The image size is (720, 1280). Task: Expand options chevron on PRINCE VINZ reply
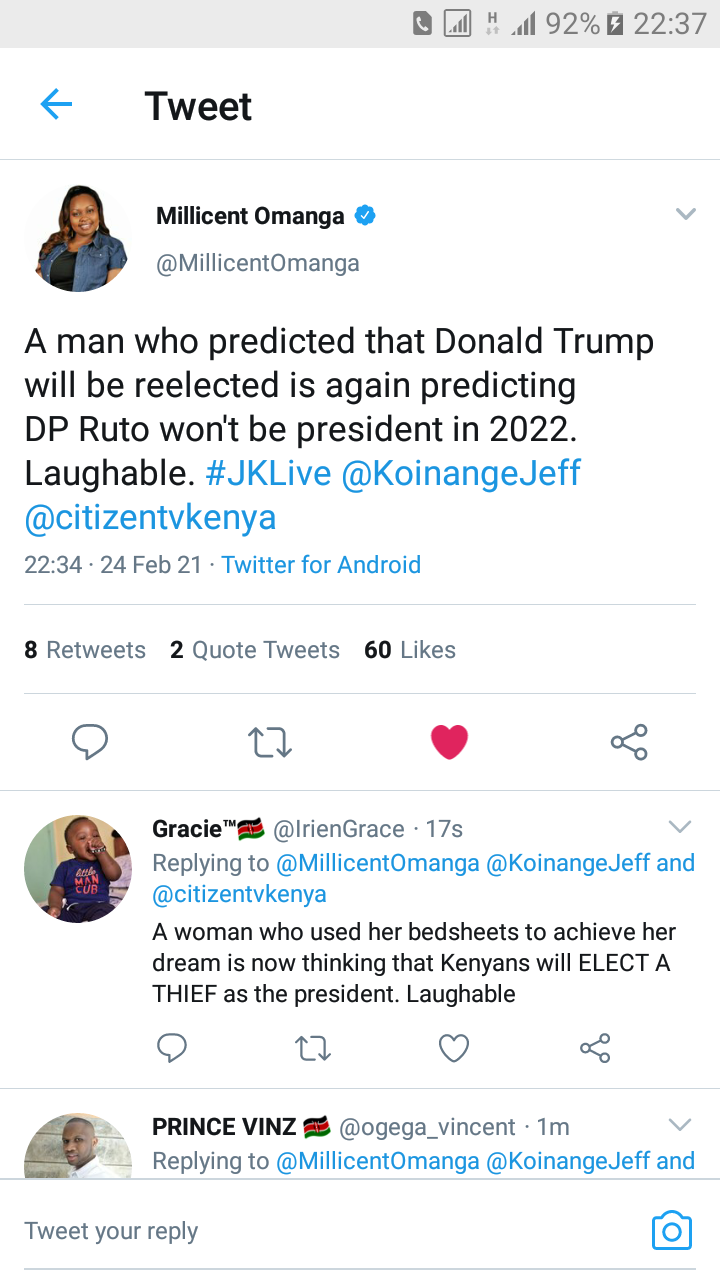(x=680, y=1124)
